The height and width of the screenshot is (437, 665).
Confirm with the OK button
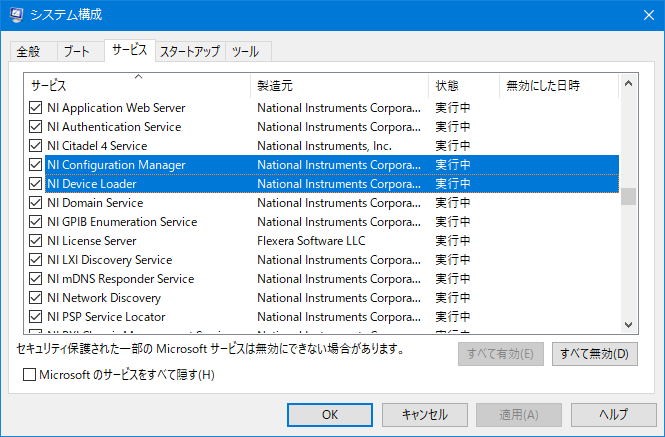[x=330, y=415]
